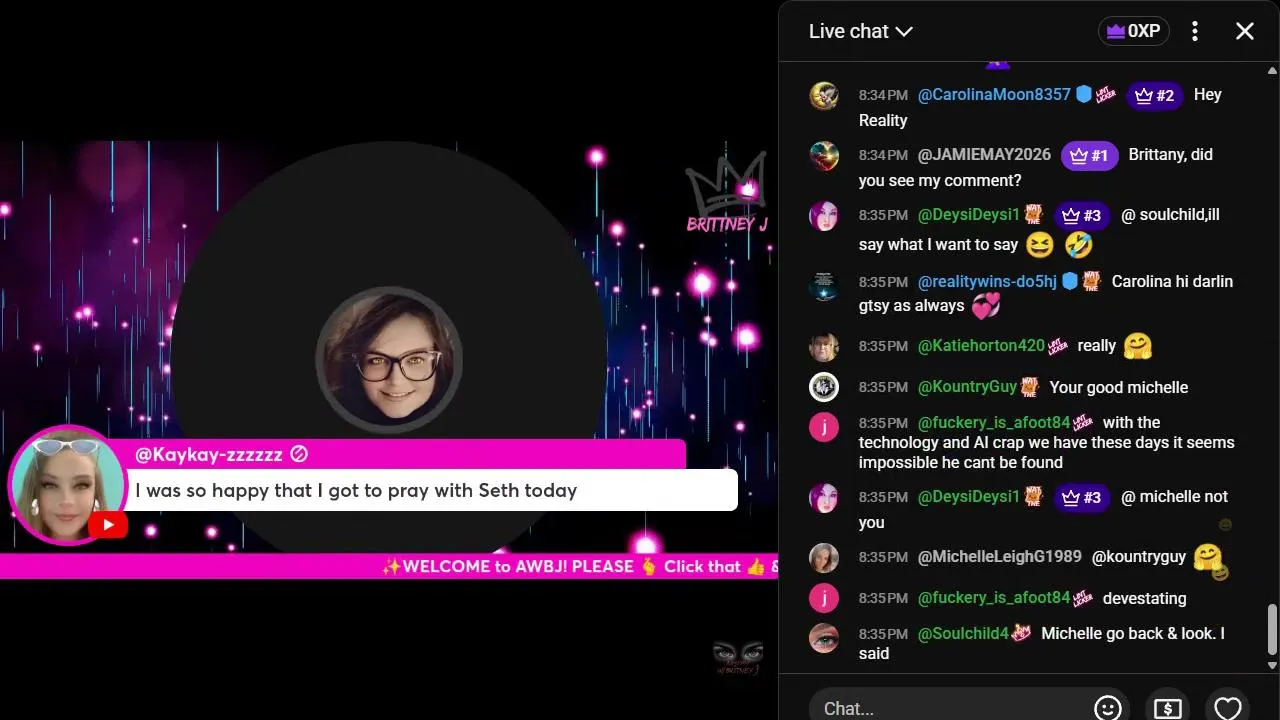Click fuckery_is_afoot84's avatar on devestating message
1280x720 pixels.
point(824,598)
